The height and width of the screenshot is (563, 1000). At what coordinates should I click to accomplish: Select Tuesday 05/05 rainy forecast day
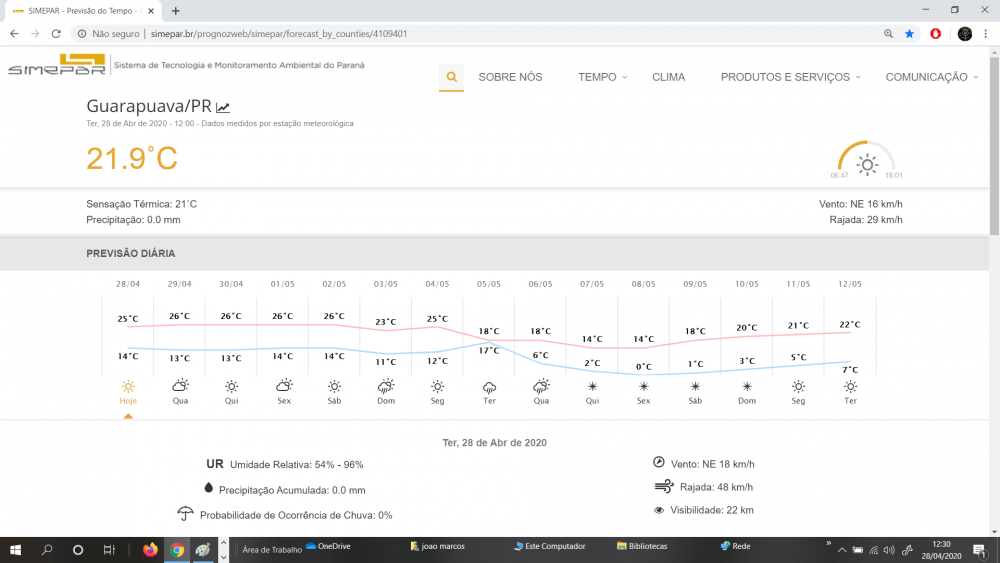pyautogui.click(x=489, y=391)
